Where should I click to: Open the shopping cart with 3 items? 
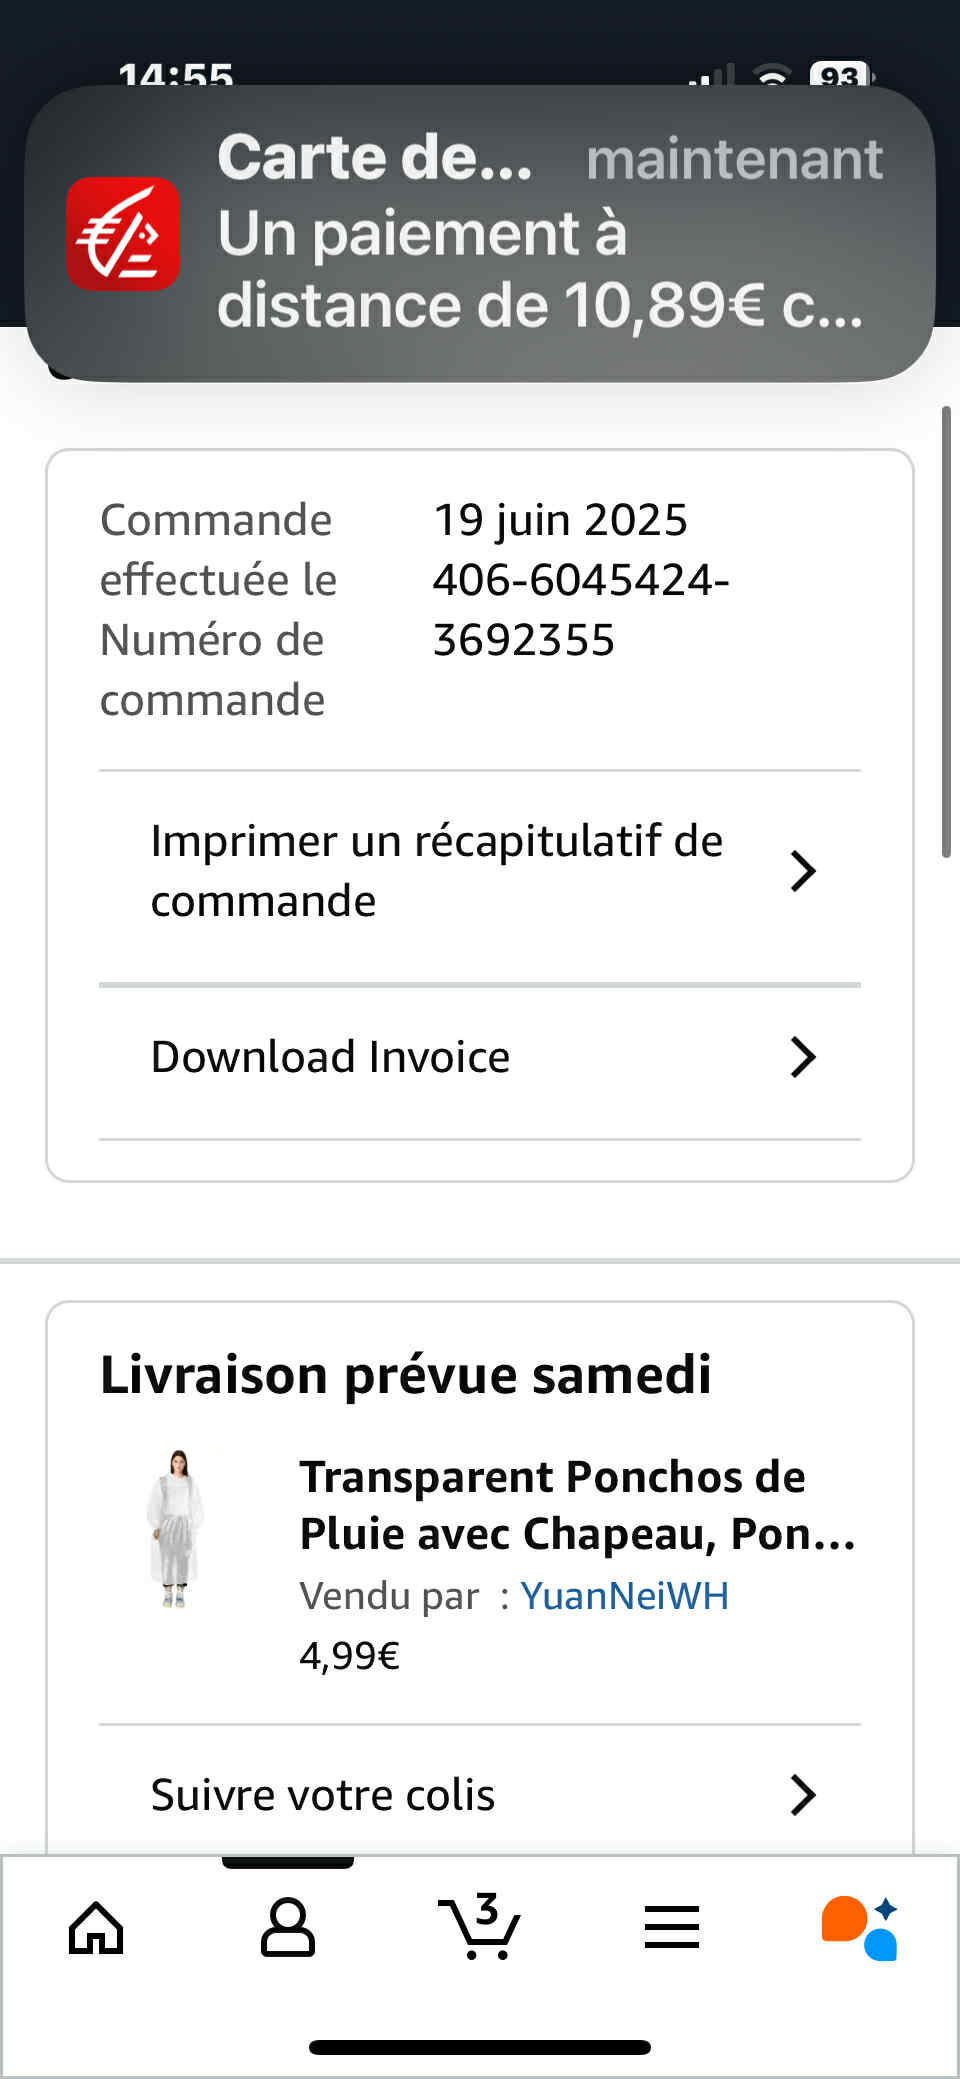(x=480, y=1925)
